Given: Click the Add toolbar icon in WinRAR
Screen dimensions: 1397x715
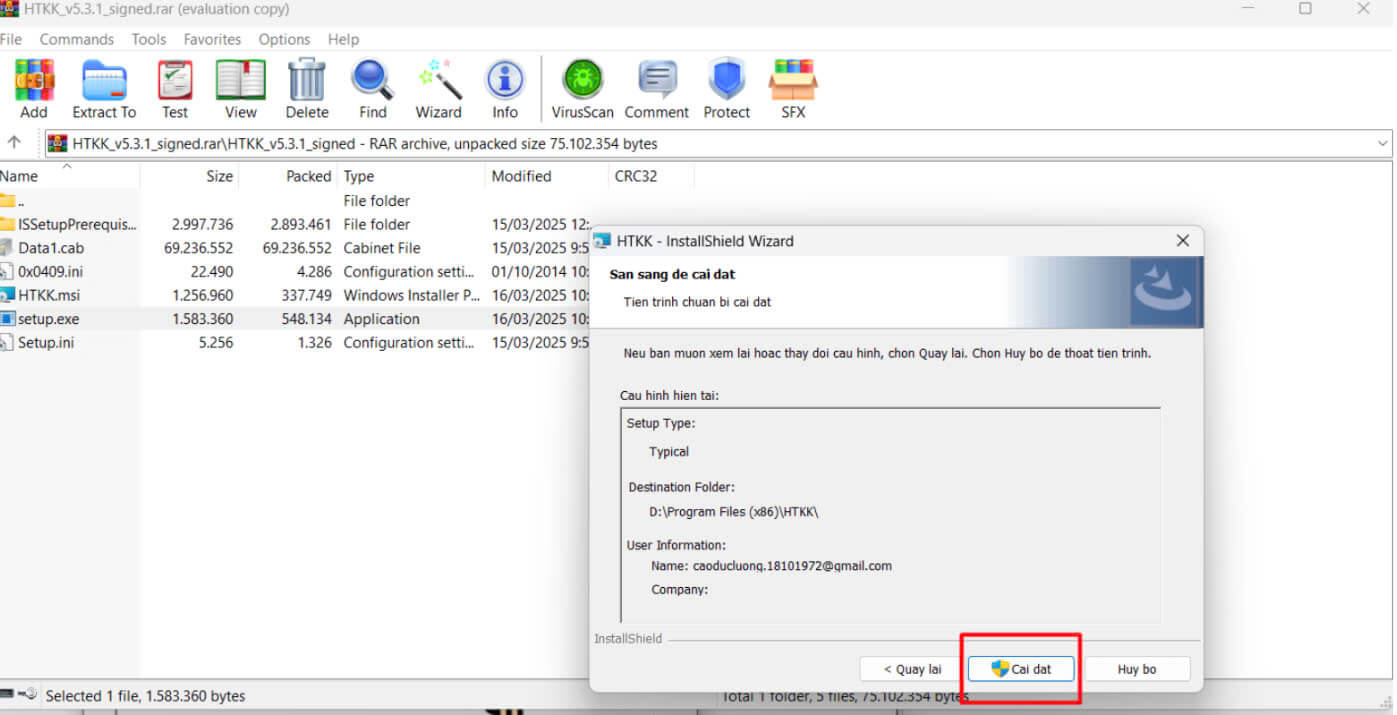Looking at the screenshot, I should click(34, 80).
